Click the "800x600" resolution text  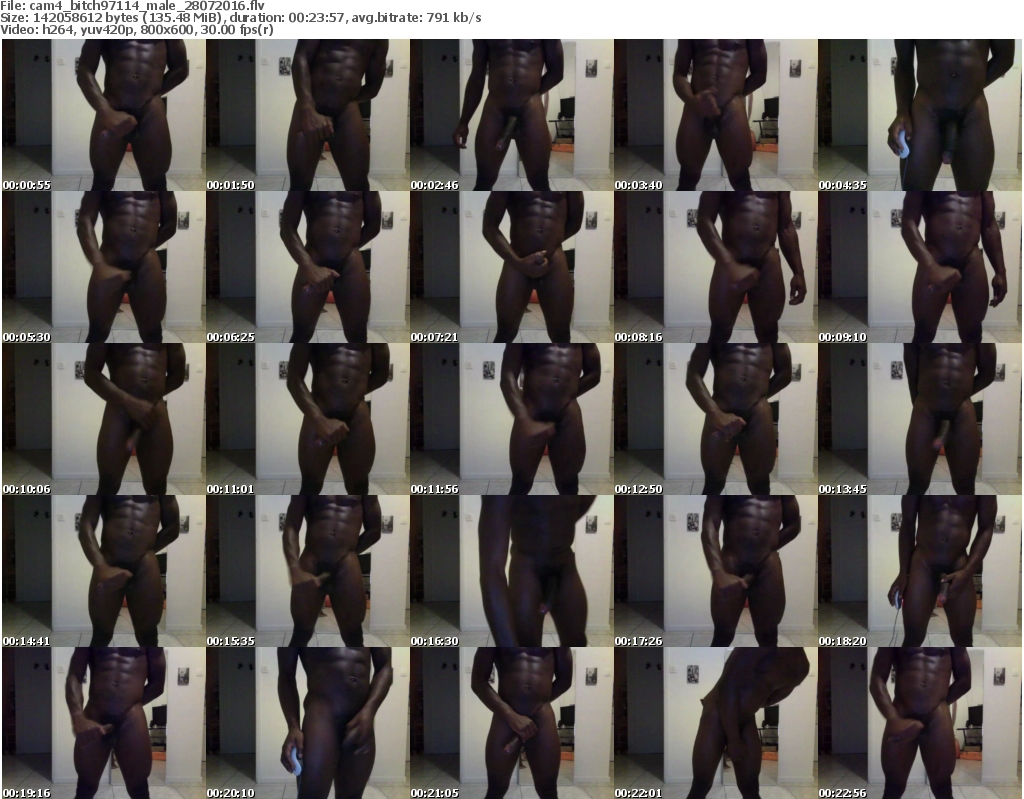167,30
